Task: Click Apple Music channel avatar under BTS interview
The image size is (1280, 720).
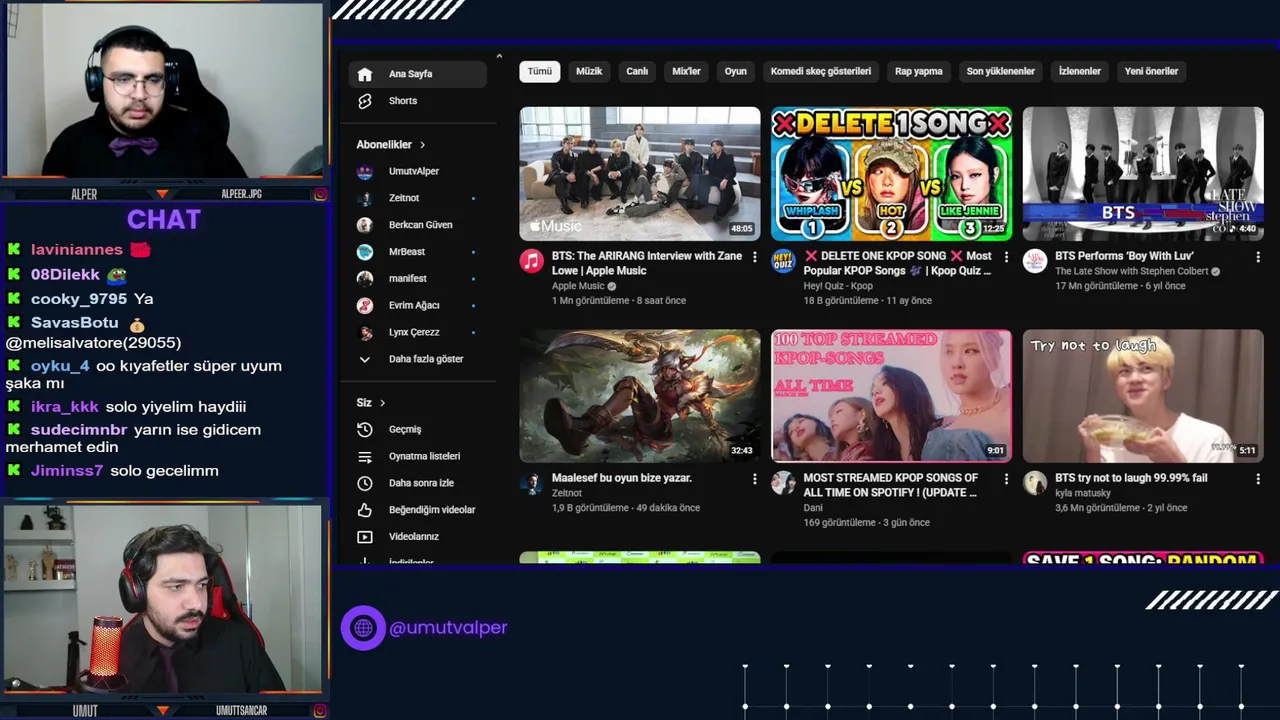Action: point(532,262)
